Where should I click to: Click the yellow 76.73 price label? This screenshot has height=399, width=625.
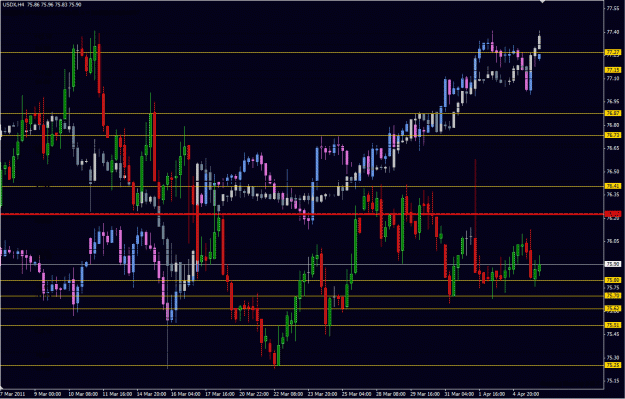point(613,136)
